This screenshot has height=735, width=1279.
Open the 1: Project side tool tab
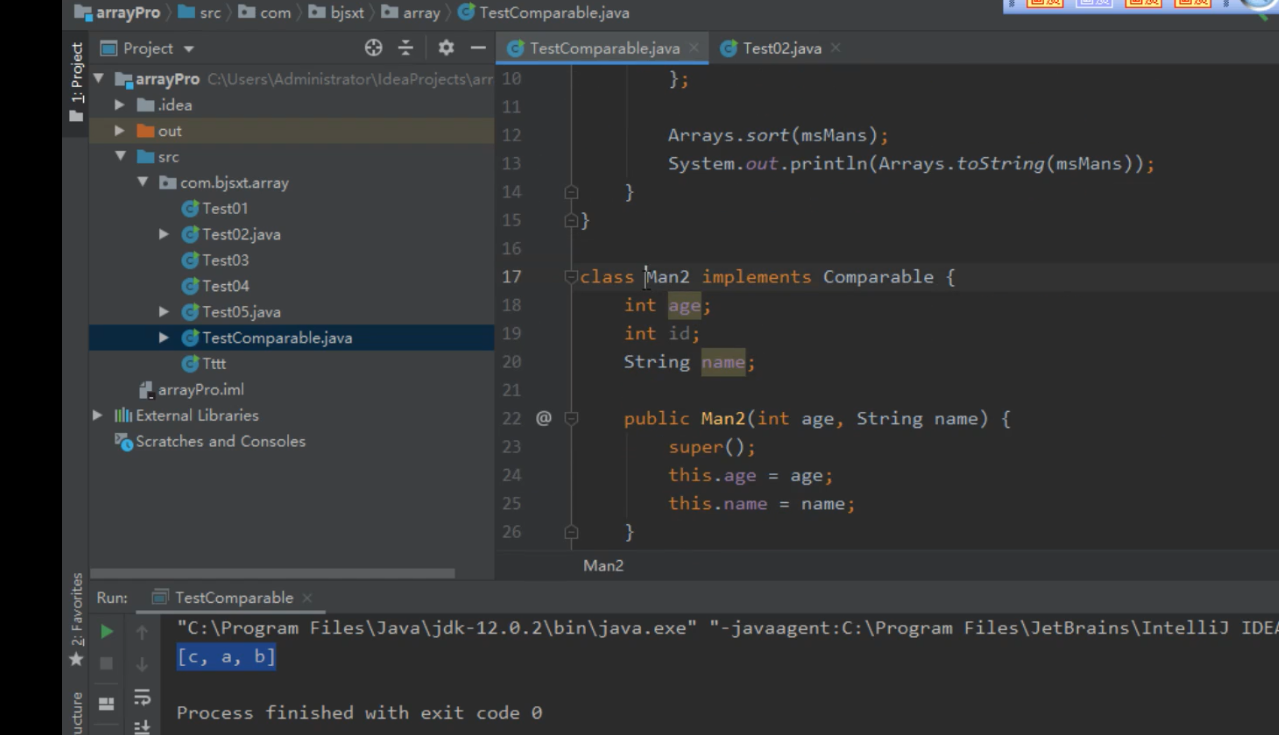click(76, 82)
